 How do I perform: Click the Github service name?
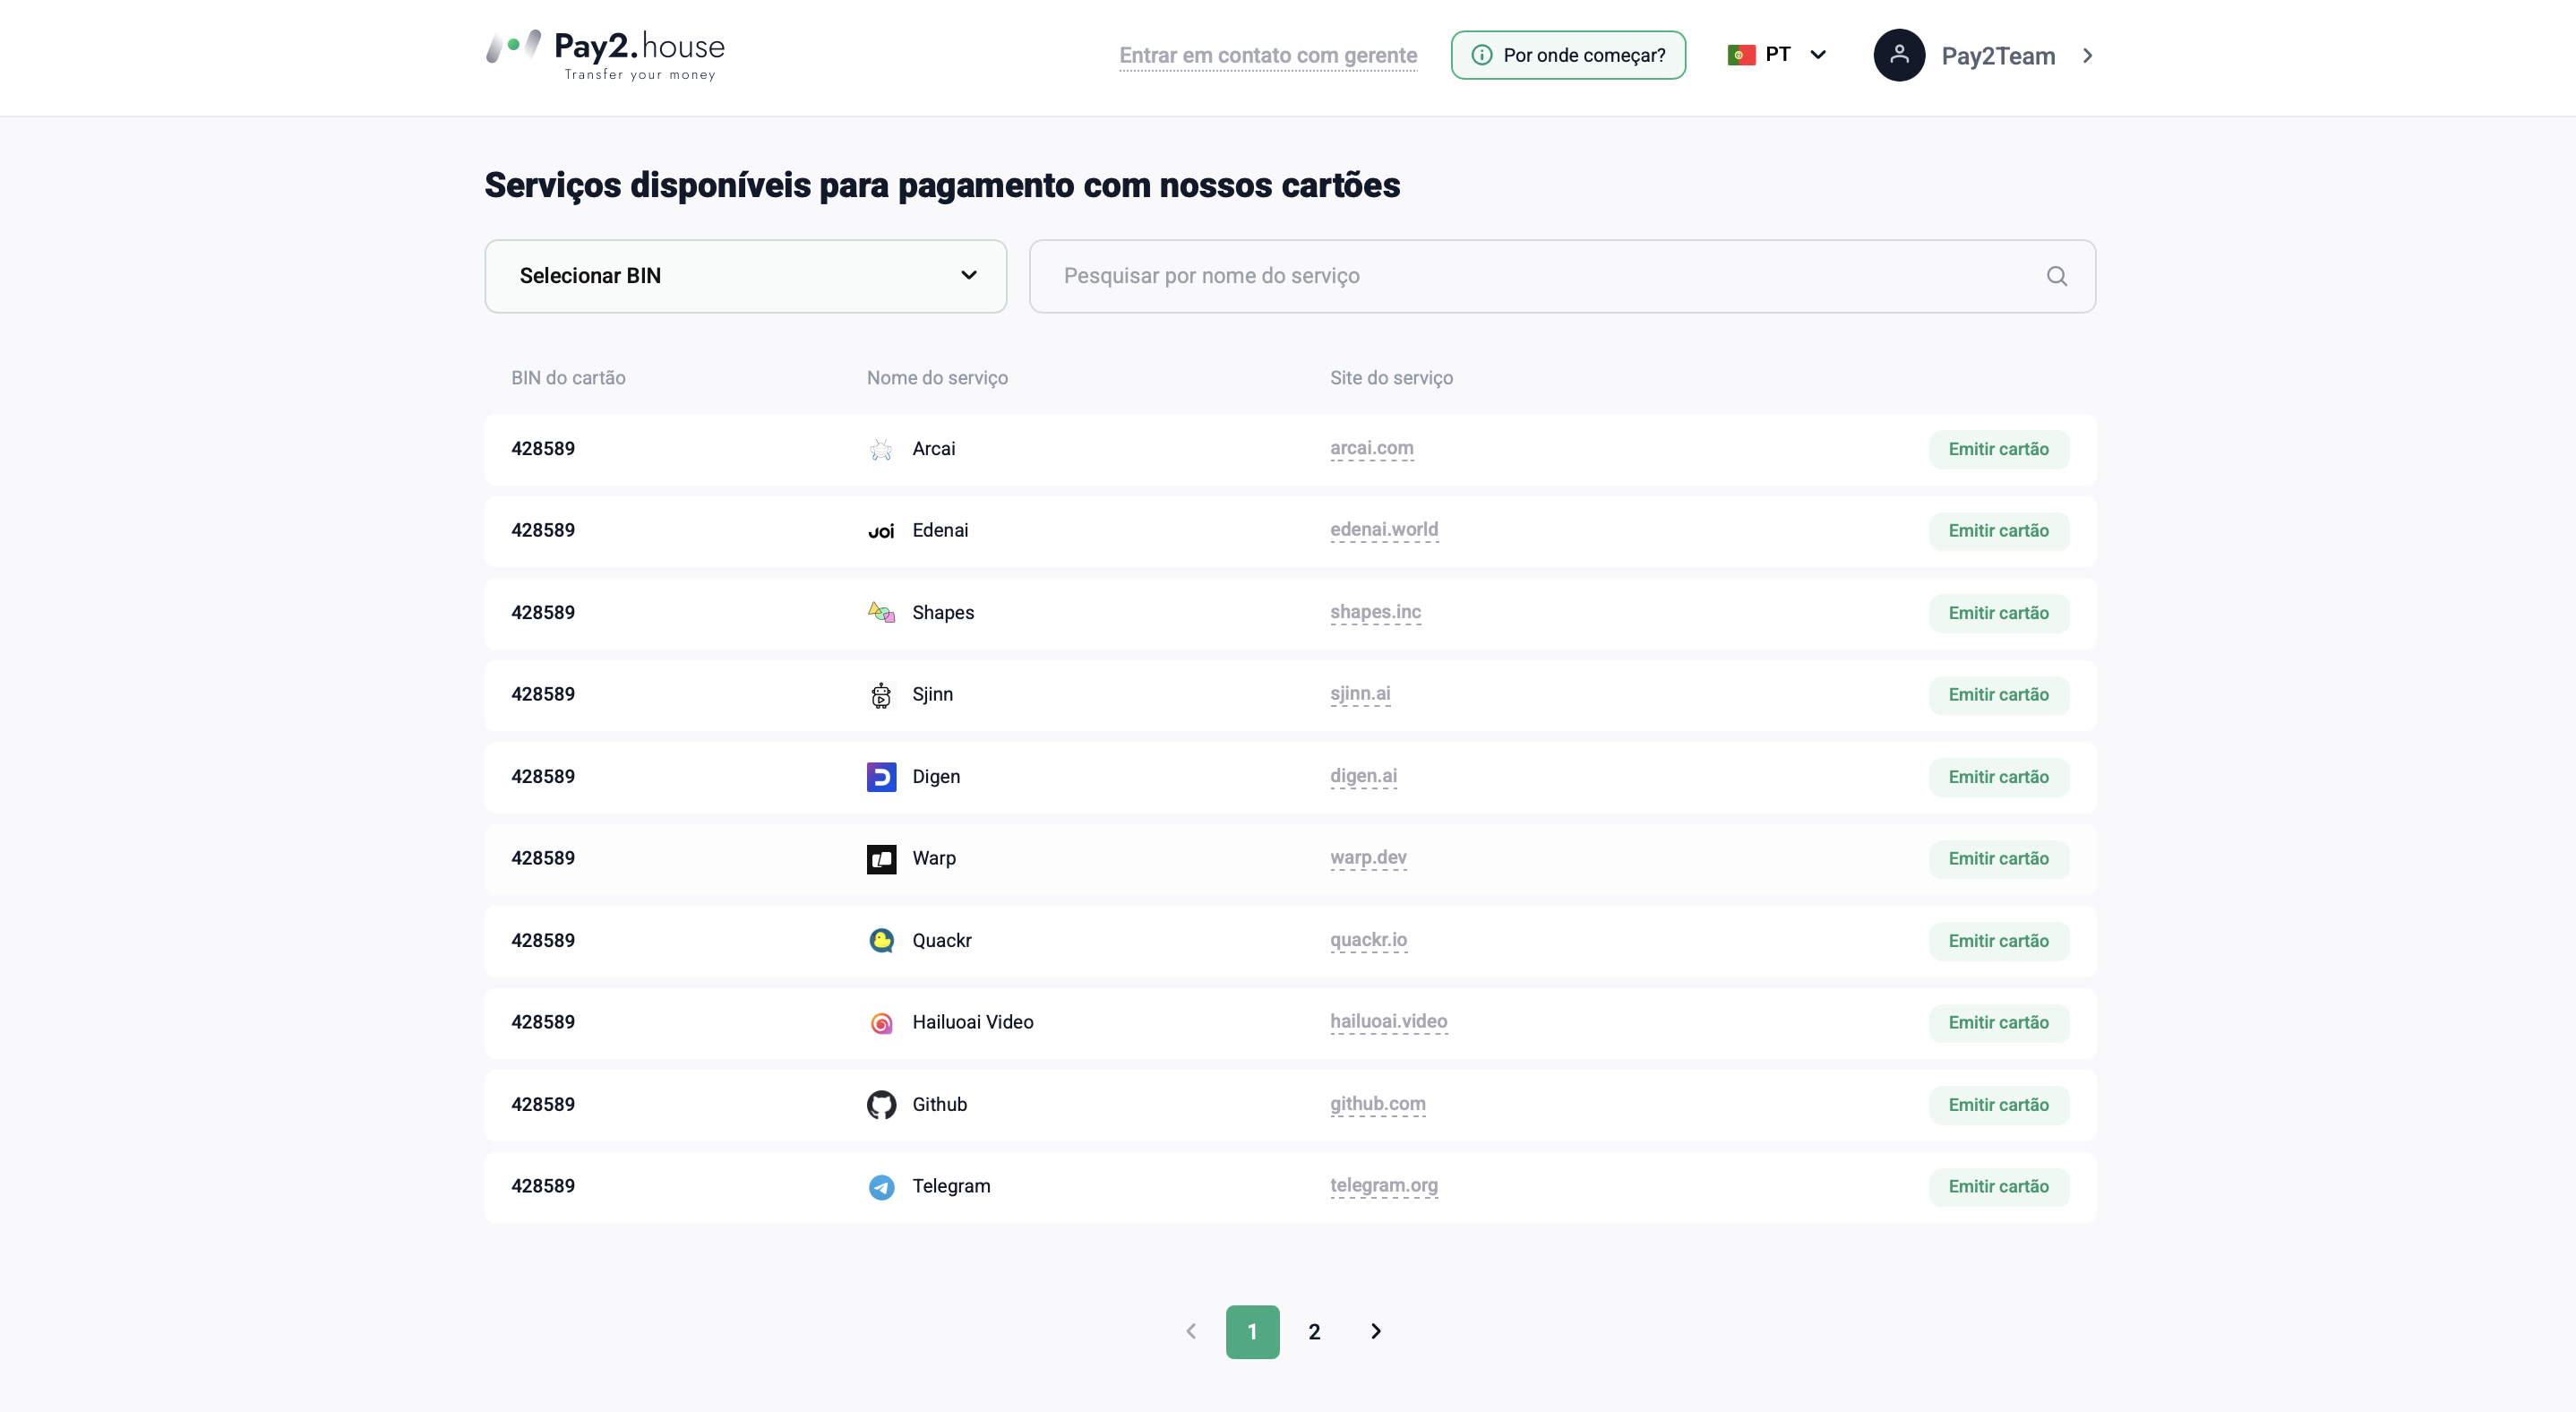pos(939,1105)
